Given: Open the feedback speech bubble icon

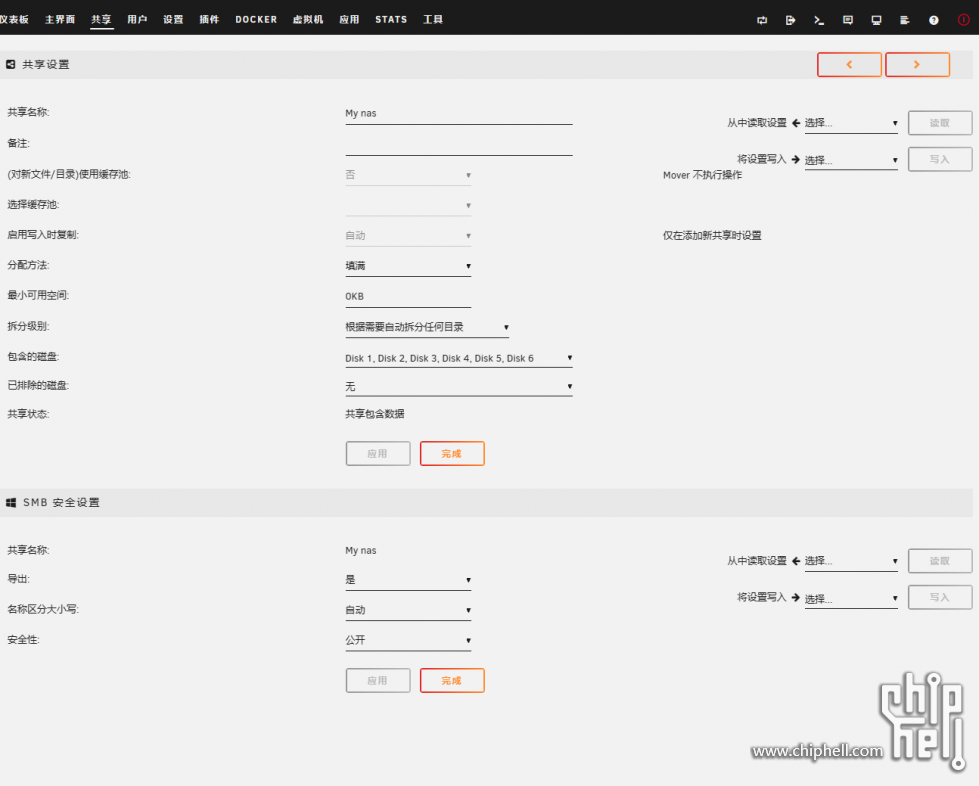Looking at the screenshot, I should [848, 20].
